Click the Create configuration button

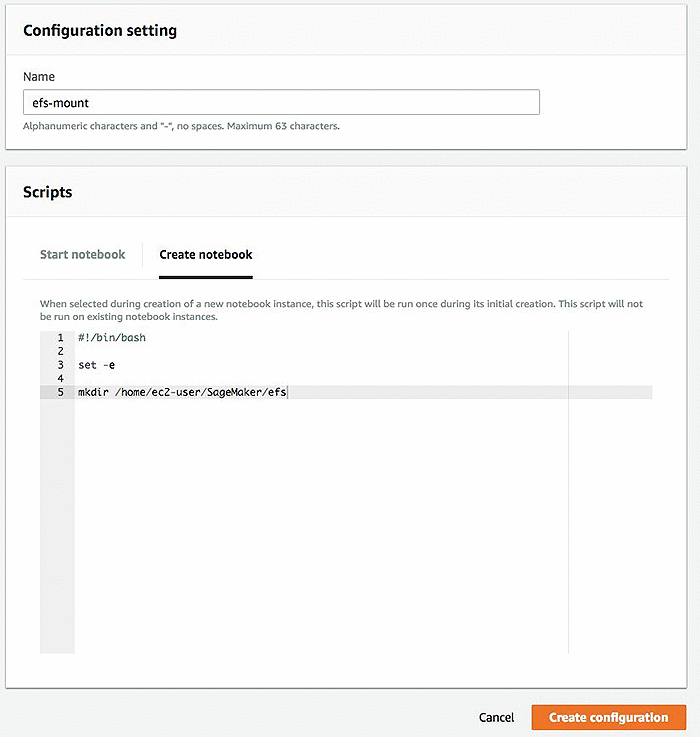tap(609, 717)
